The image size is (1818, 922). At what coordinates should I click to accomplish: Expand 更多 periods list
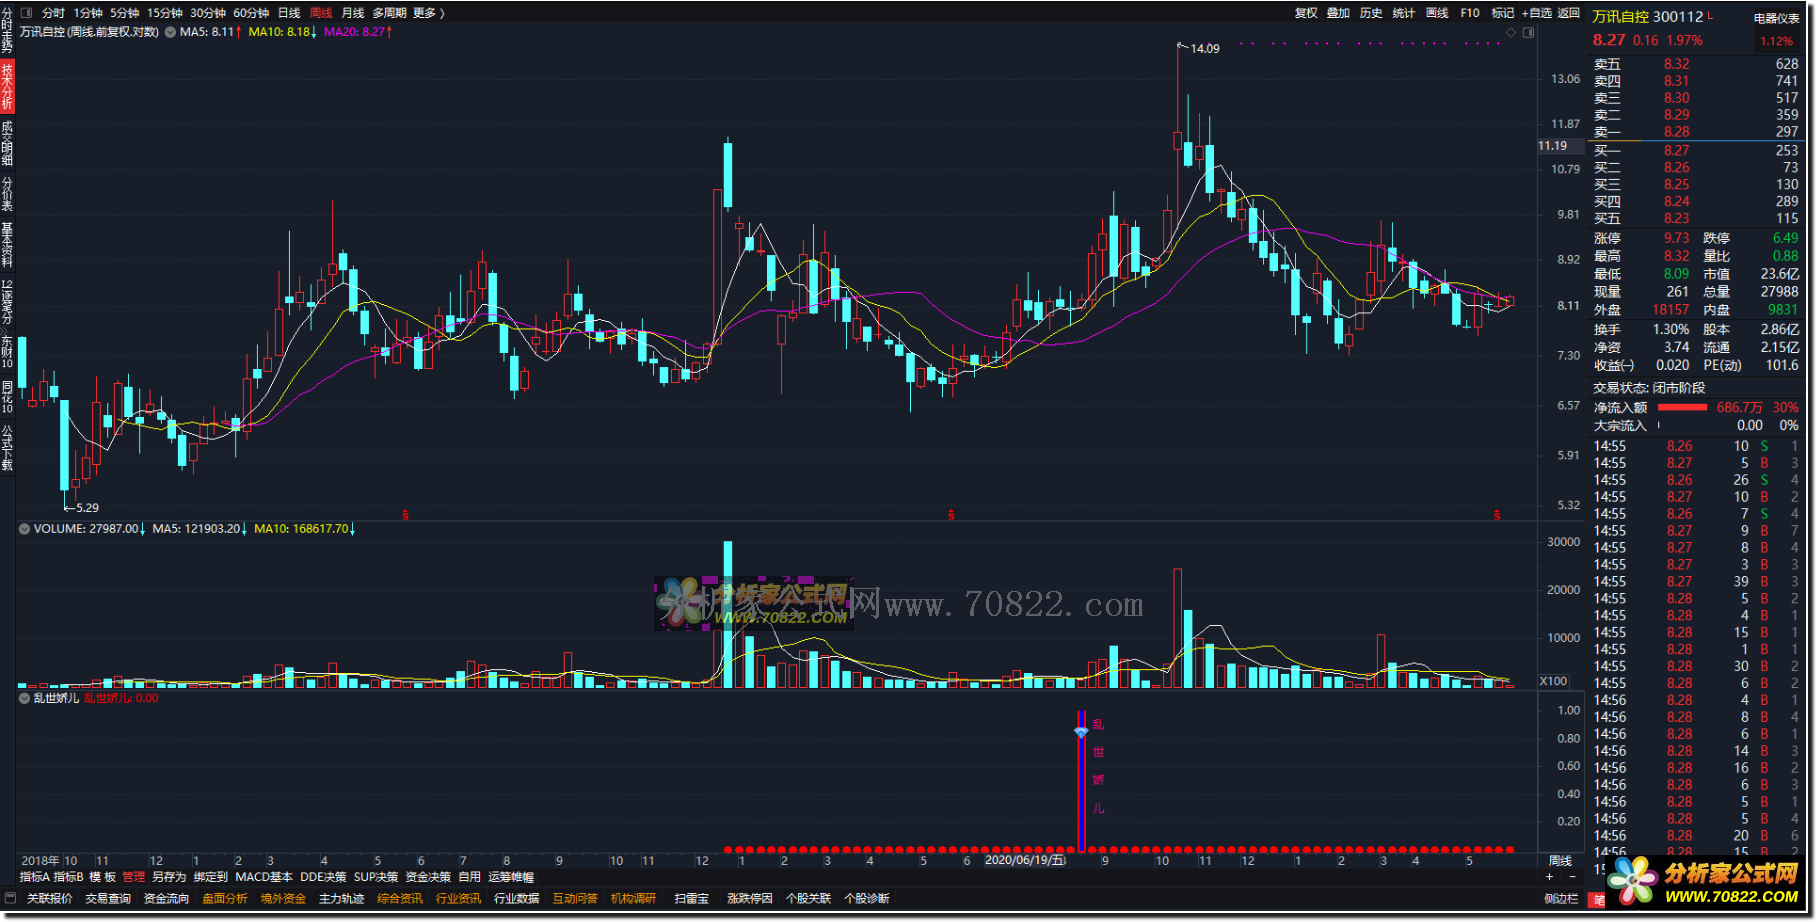pos(428,13)
